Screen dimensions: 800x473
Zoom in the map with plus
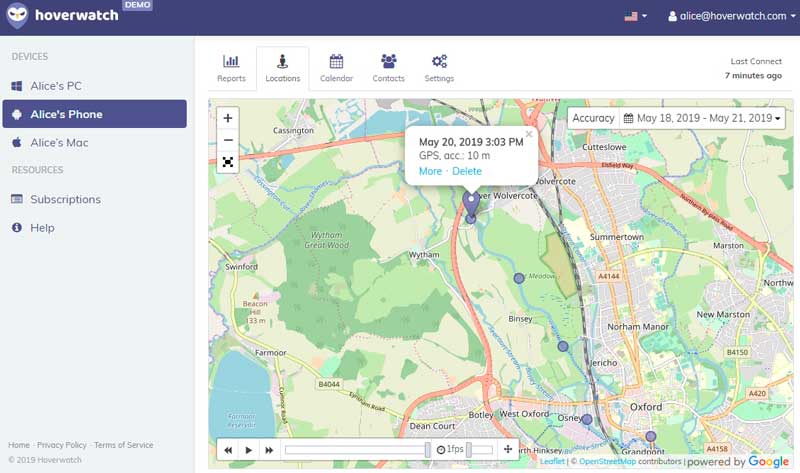click(x=228, y=118)
